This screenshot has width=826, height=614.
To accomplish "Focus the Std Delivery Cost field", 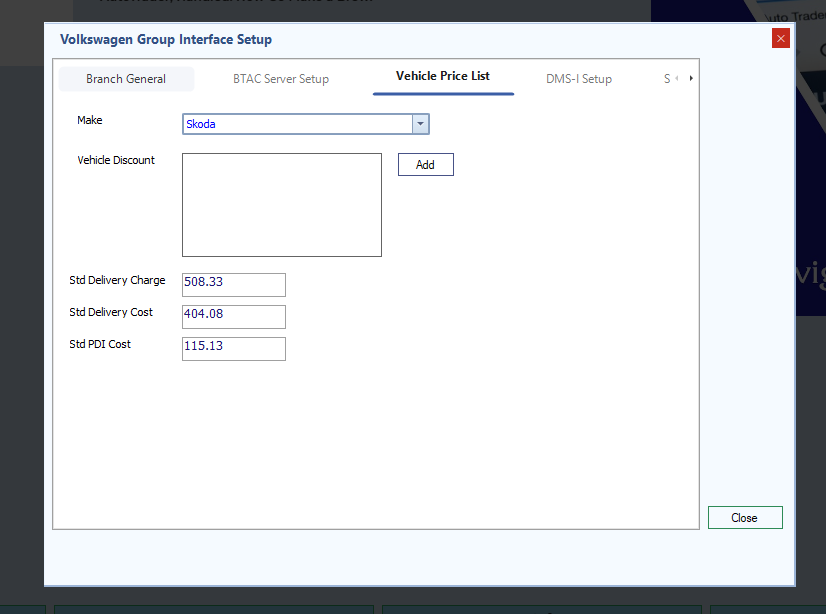I will pos(234,317).
